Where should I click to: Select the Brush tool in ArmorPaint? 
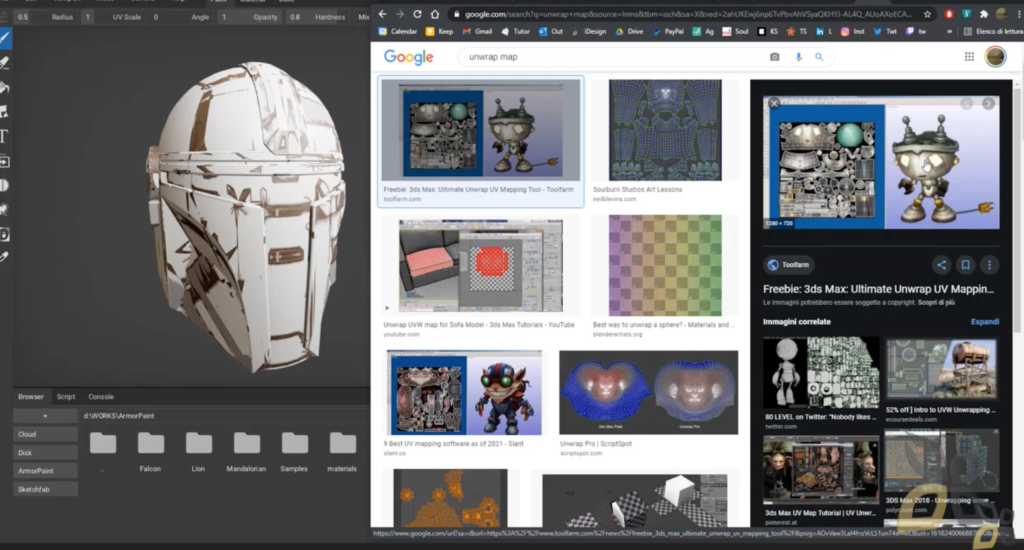pos(5,38)
